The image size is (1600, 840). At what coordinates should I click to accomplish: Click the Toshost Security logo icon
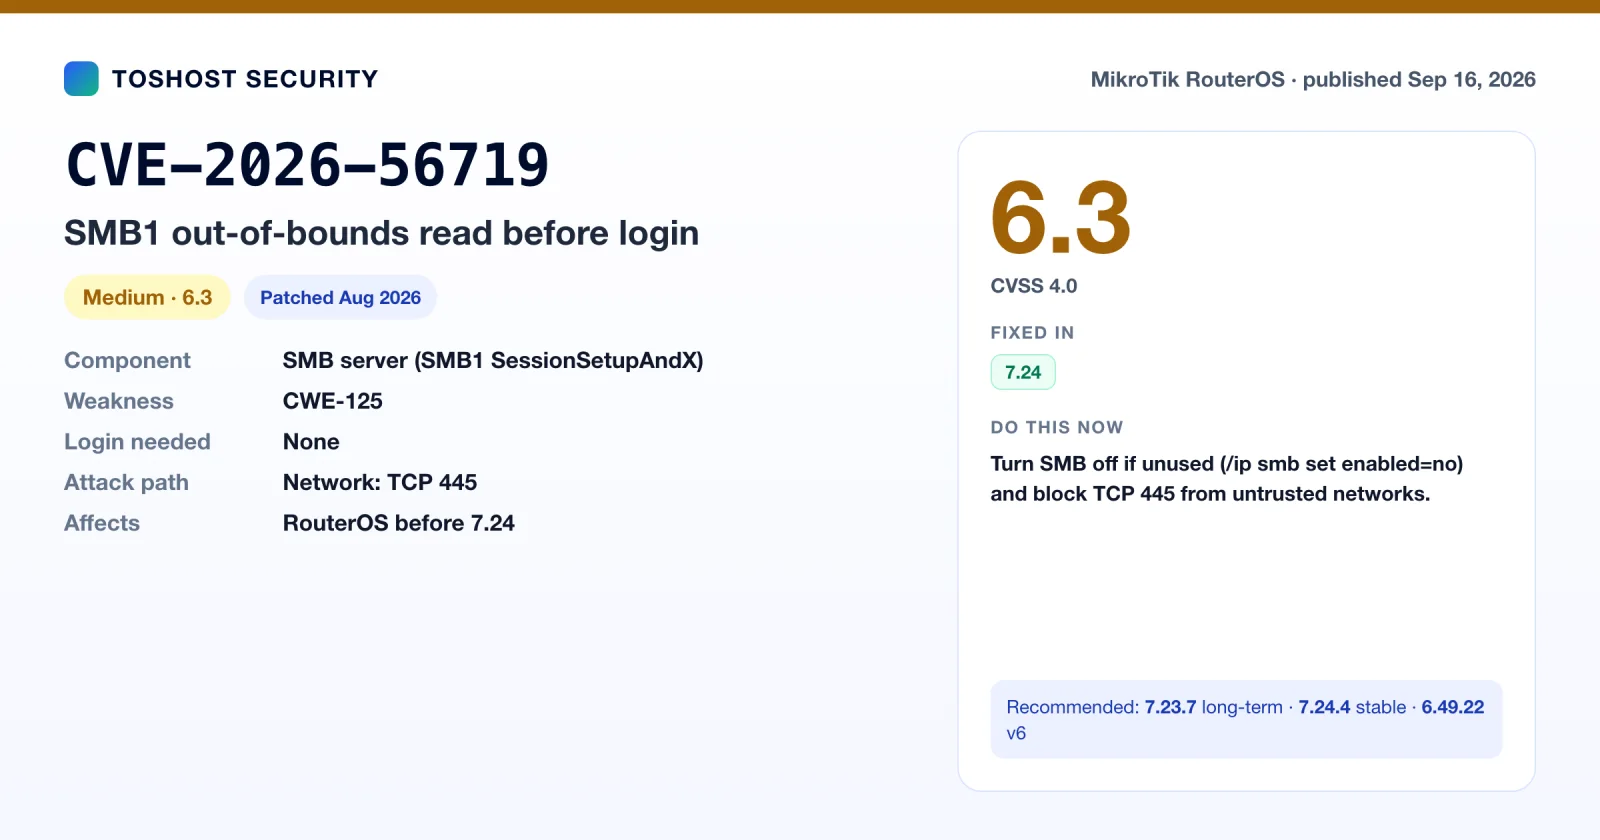pos(81,79)
